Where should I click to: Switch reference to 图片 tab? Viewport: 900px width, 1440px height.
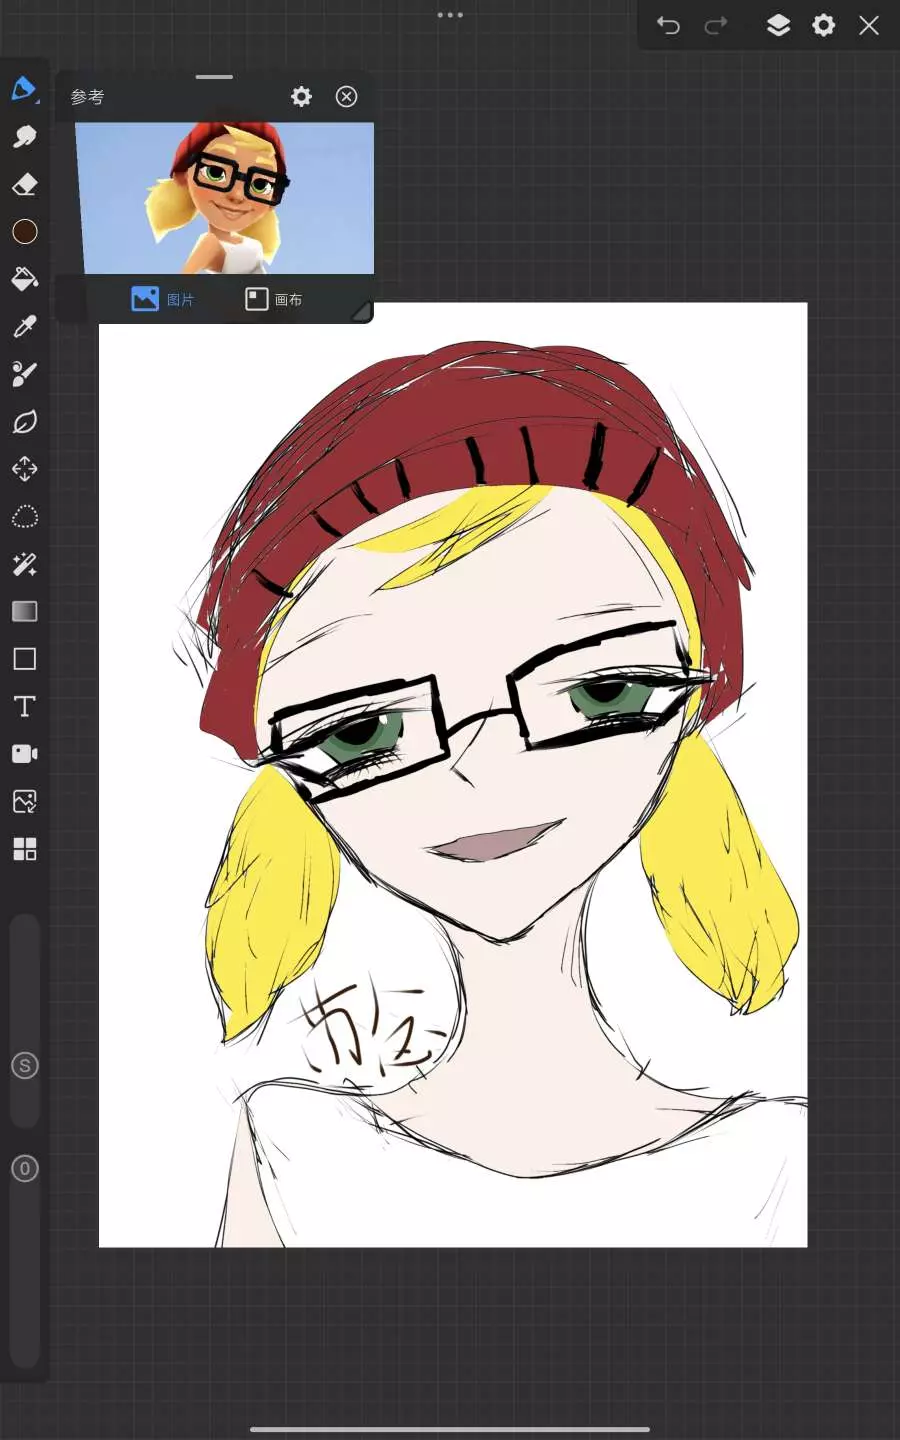coord(163,299)
